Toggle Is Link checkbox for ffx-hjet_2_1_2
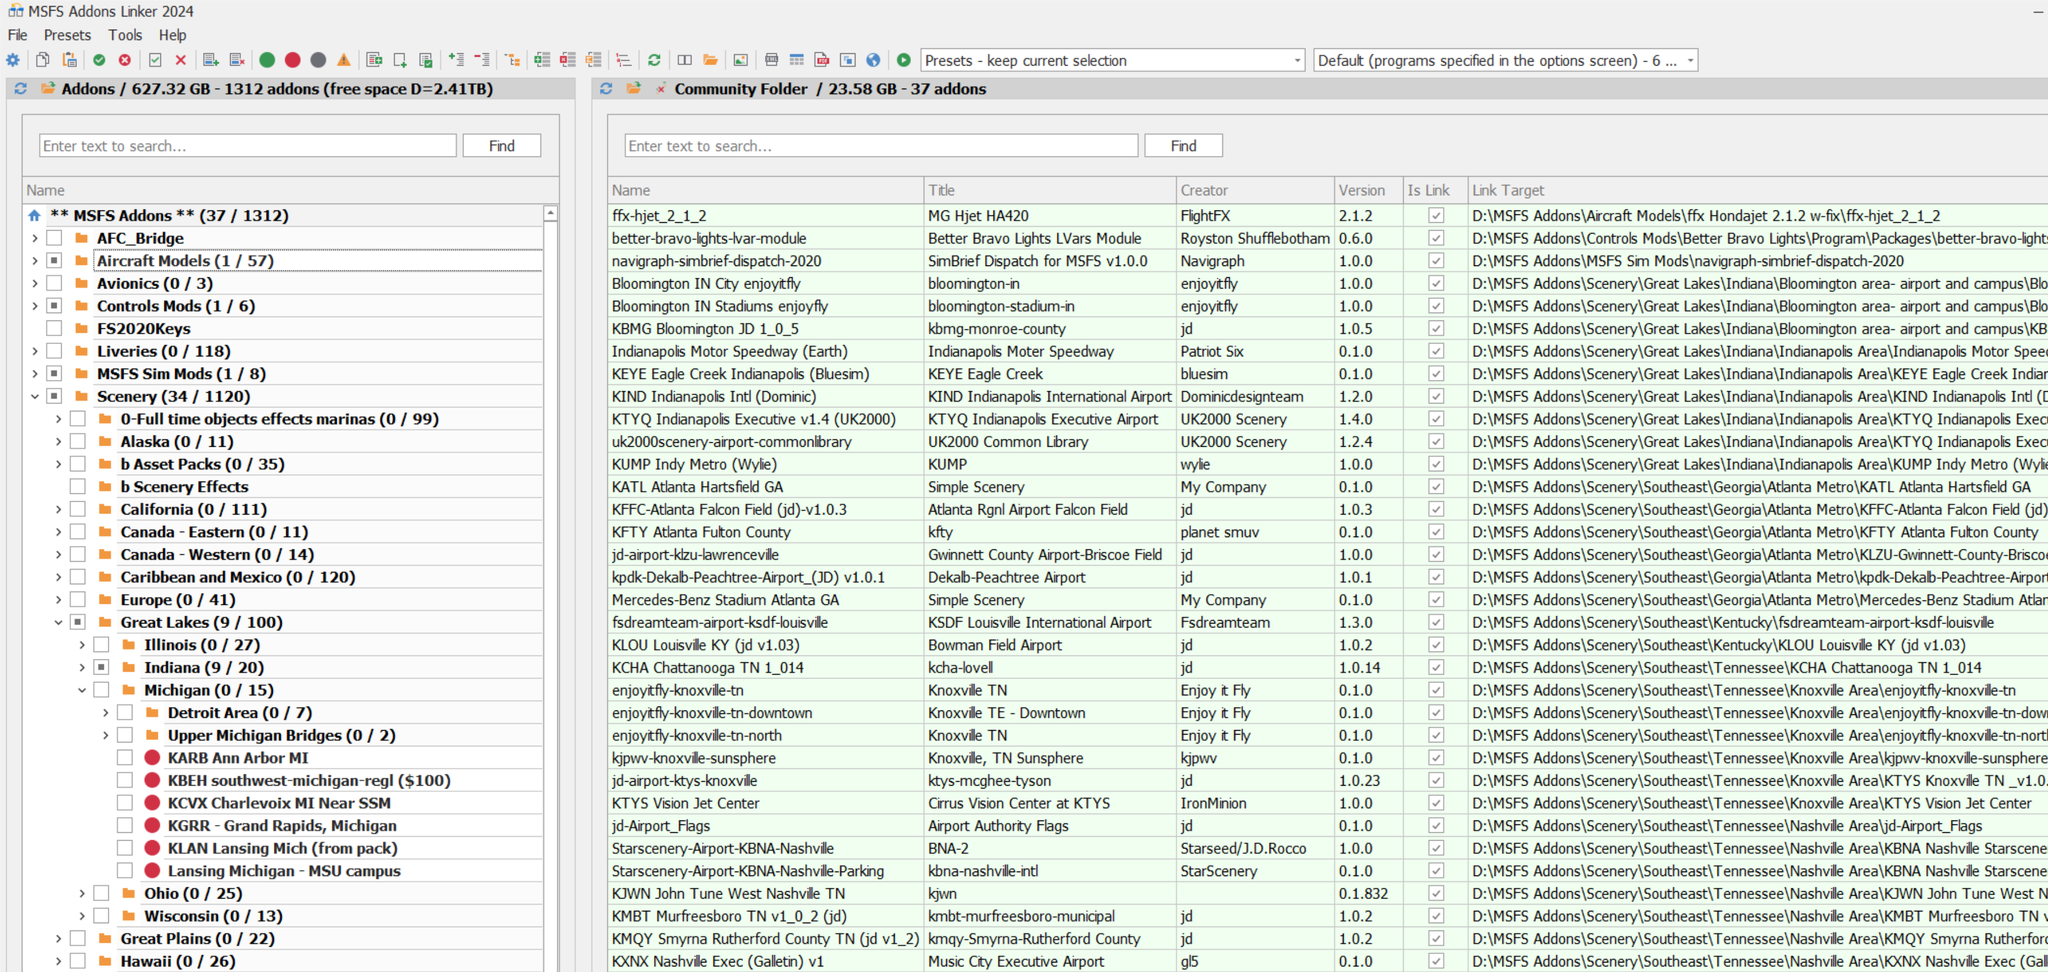The width and height of the screenshot is (2048, 972). point(1436,216)
